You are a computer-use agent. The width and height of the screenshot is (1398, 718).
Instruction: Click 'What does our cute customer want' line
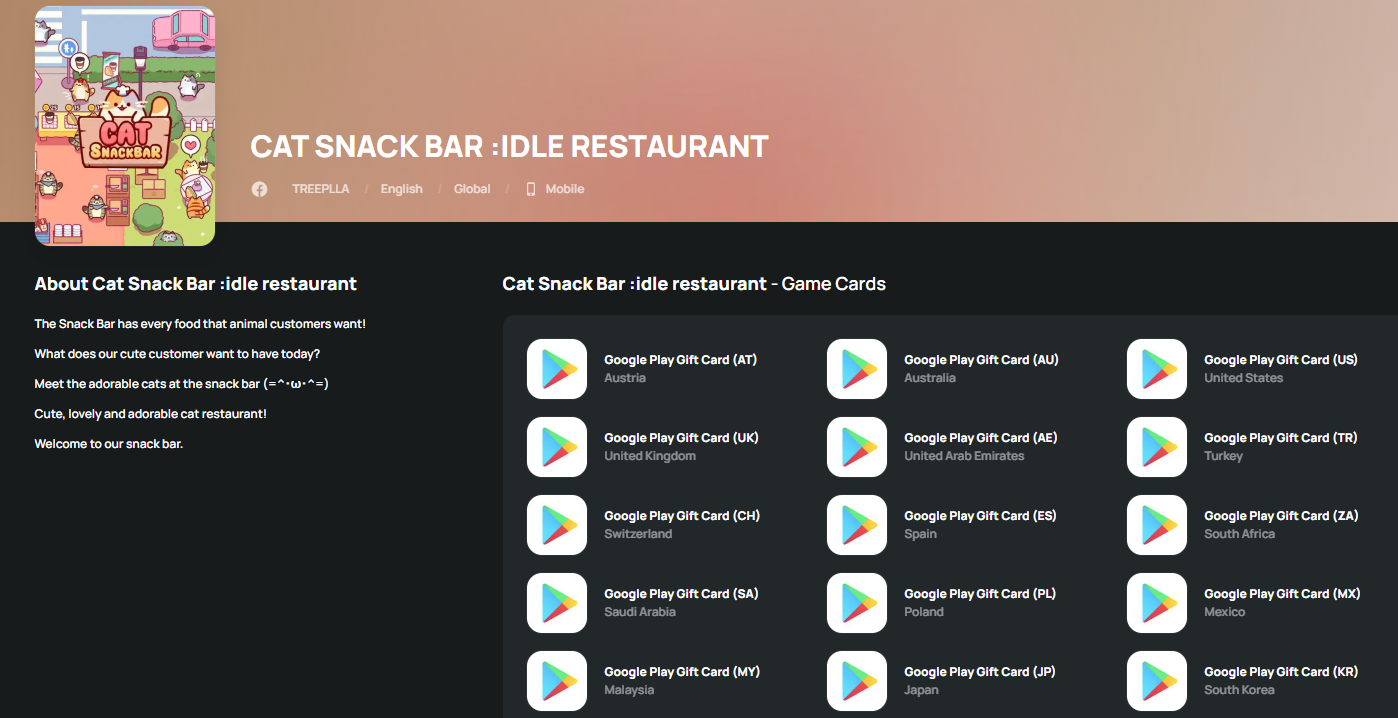pyautogui.click(x=177, y=354)
